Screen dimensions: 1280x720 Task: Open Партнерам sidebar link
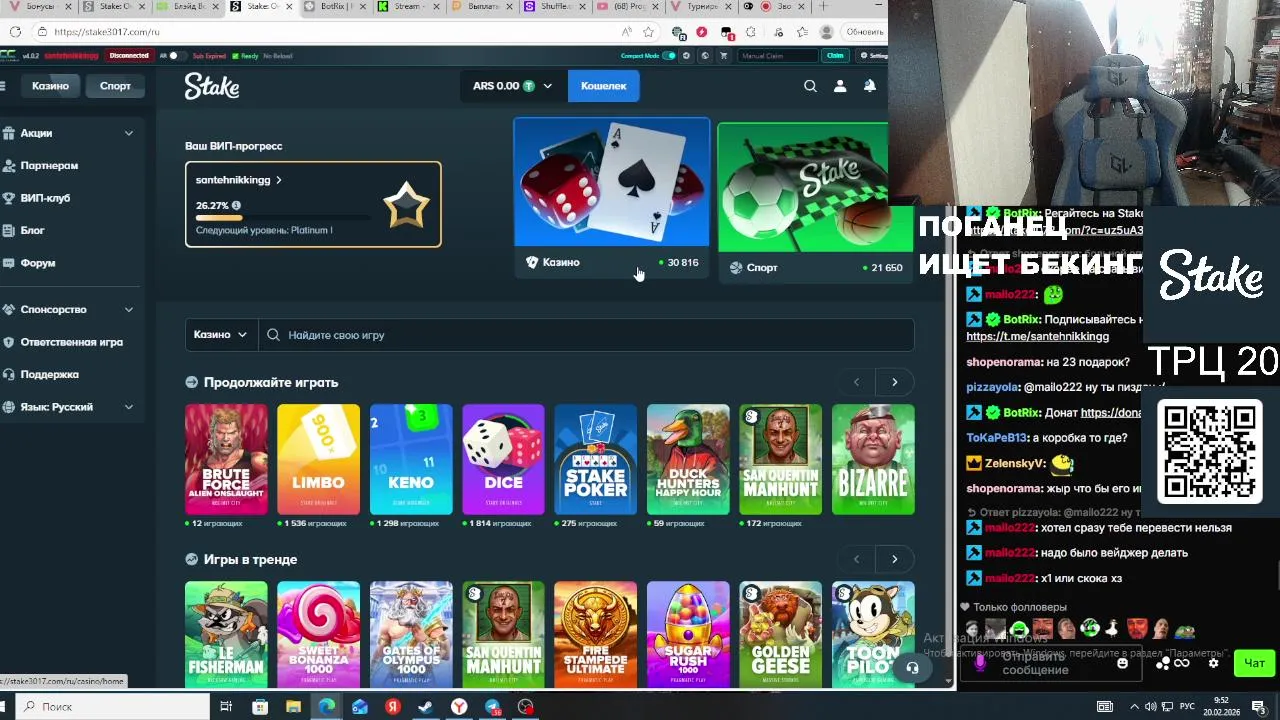pos(49,166)
